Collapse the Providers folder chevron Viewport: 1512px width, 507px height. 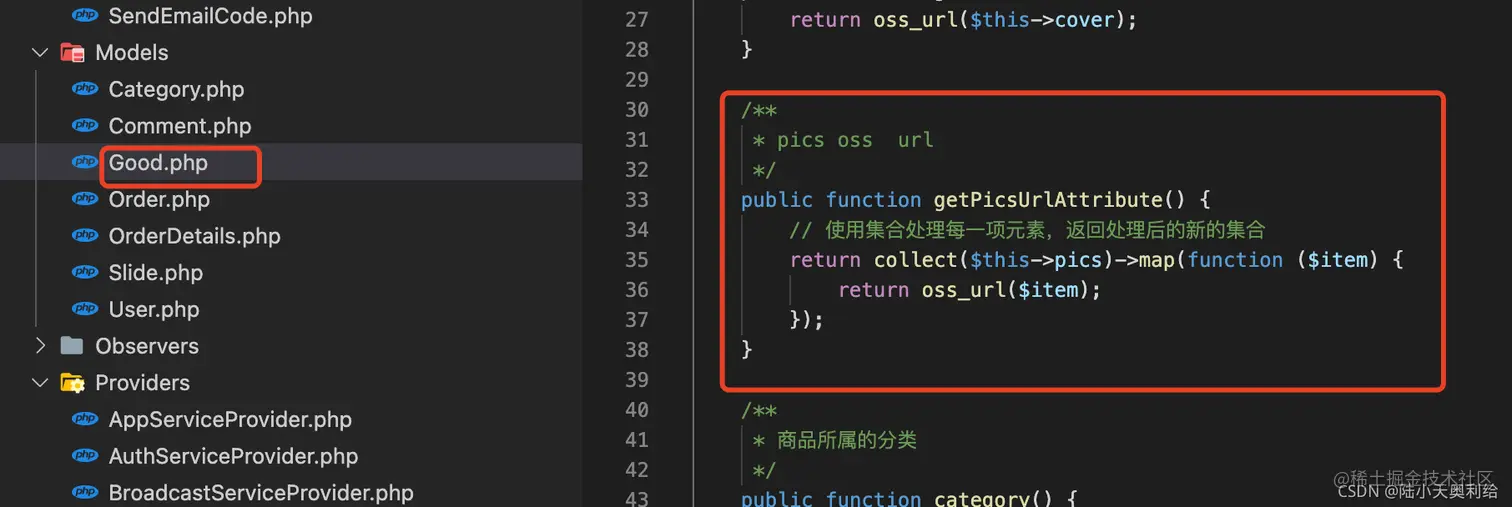(40, 383)
